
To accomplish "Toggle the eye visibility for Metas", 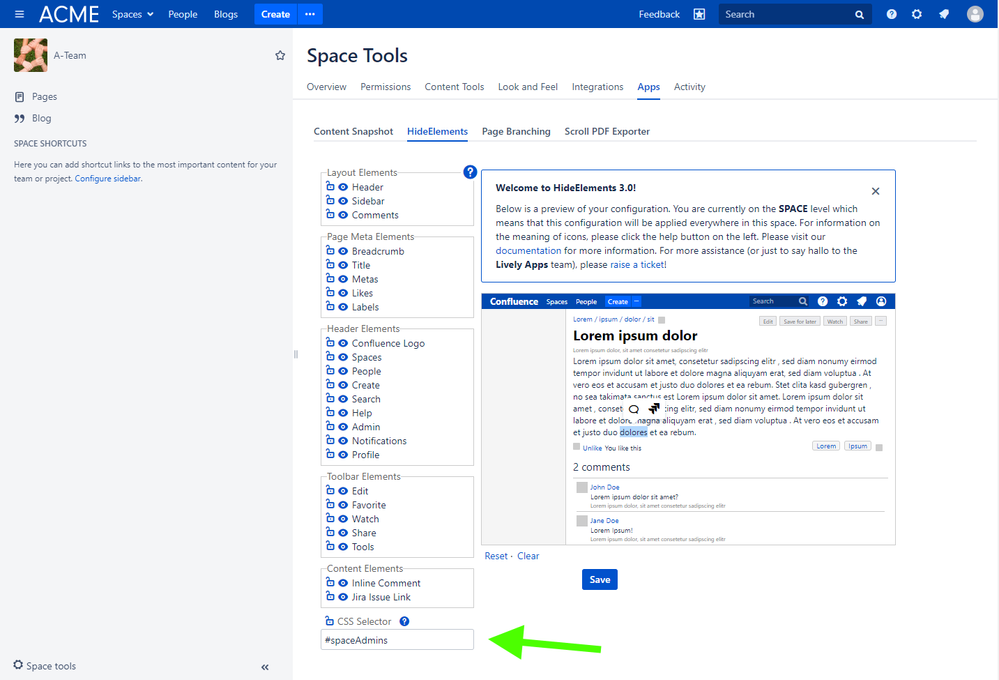I will click(343, 279).
